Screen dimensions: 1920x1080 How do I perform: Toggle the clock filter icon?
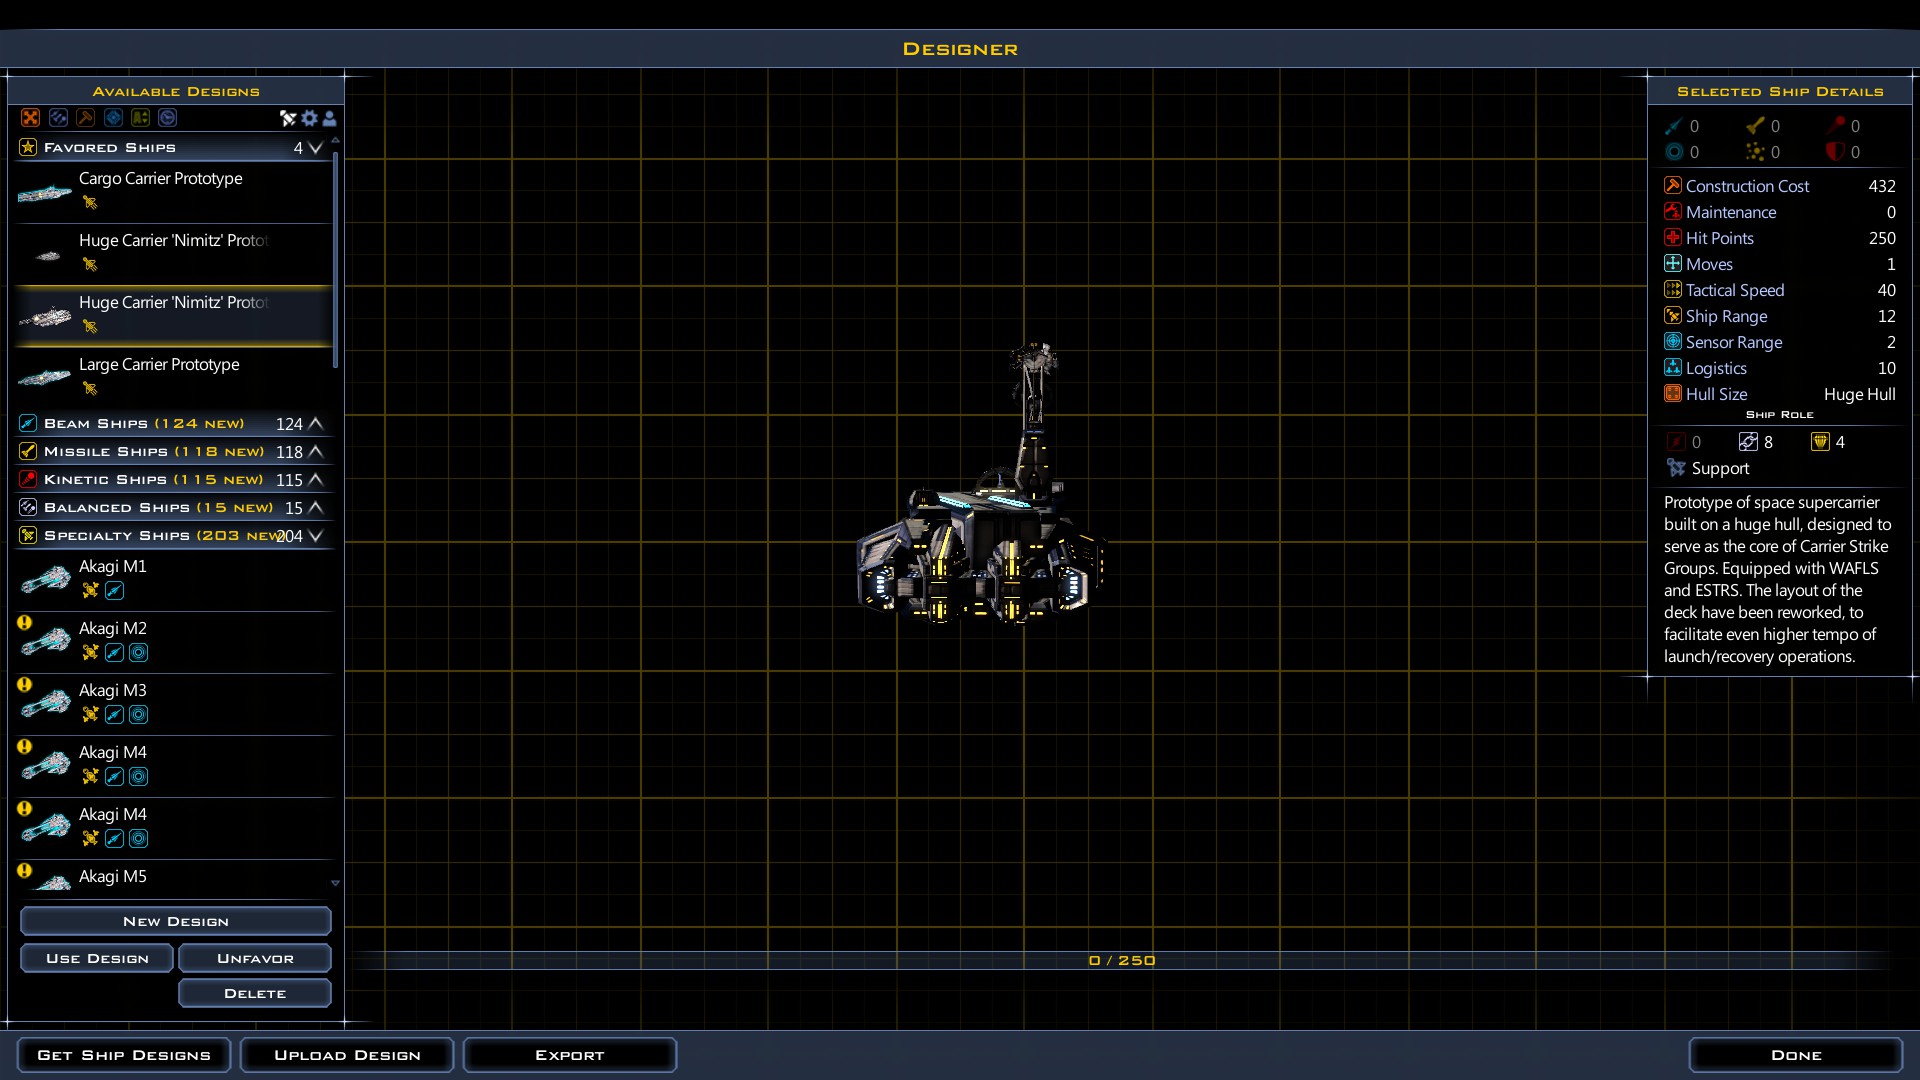[x=168, y=118]
